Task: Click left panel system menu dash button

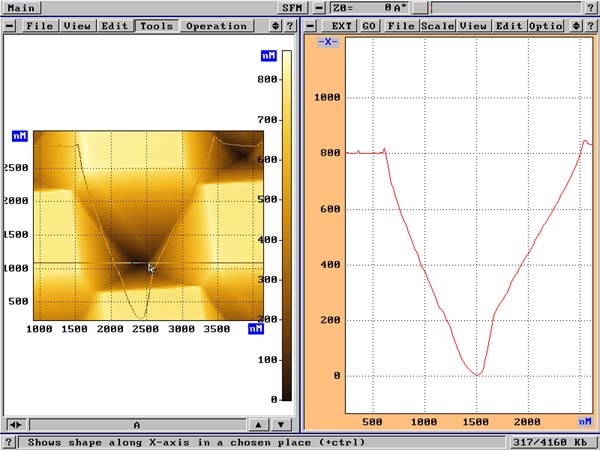Action: click(x=10, y=25)
